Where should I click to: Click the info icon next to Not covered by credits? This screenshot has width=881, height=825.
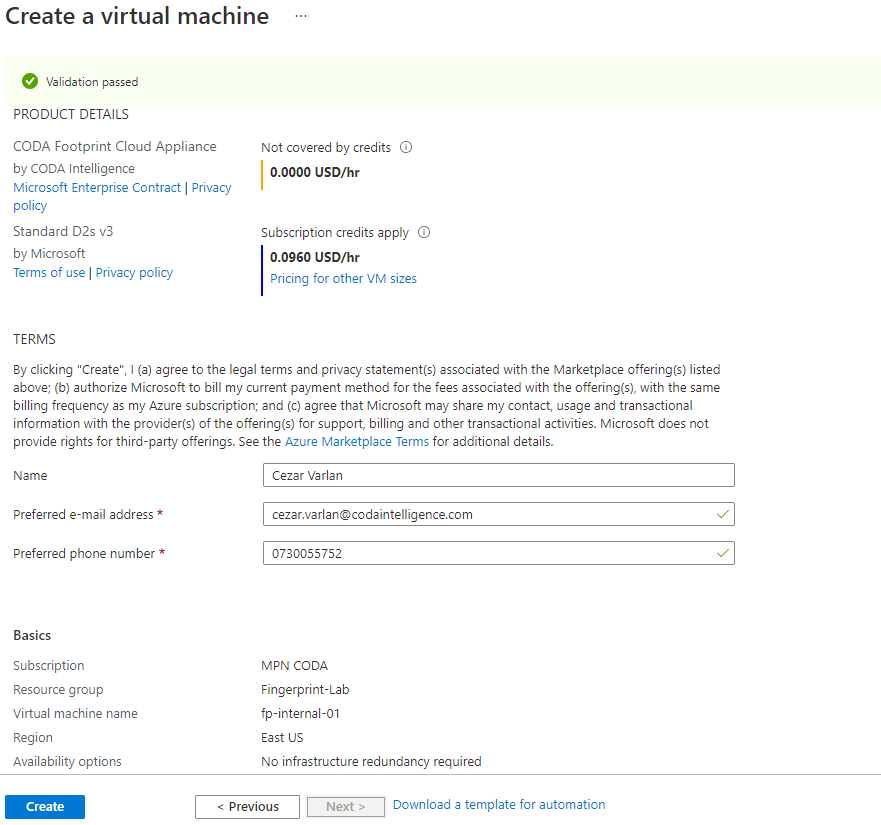tap(406, 147)
